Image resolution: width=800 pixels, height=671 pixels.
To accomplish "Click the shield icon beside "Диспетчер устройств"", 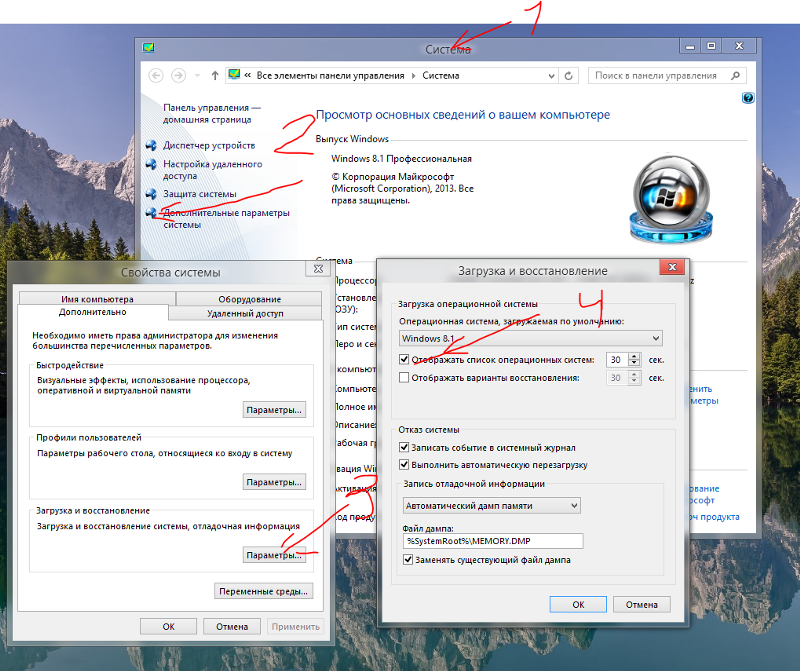I will coord(151,145).
